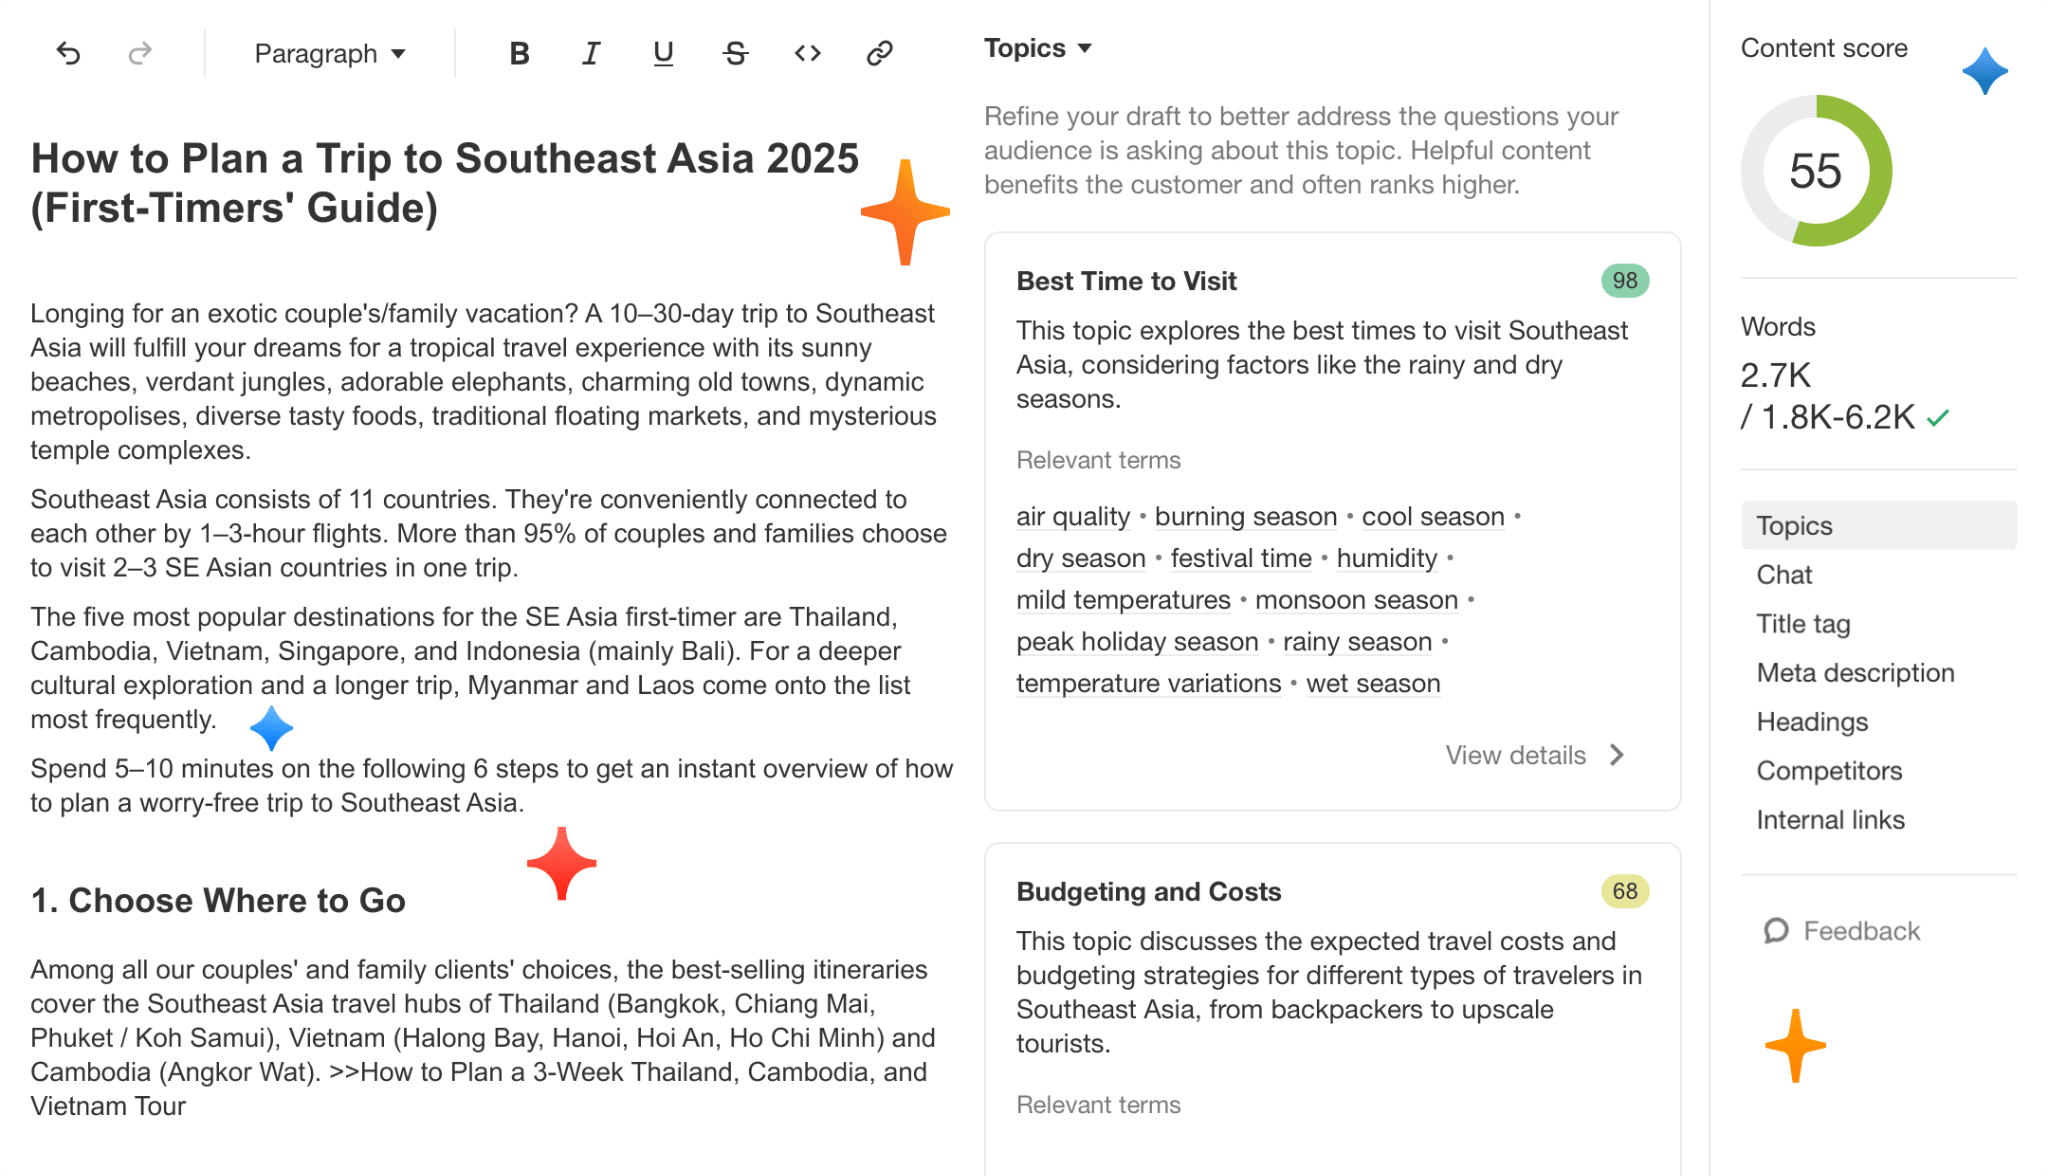This screenshot has height=1176, width=2048.
Task: Switch to the Headings section
Action: 1811,721
